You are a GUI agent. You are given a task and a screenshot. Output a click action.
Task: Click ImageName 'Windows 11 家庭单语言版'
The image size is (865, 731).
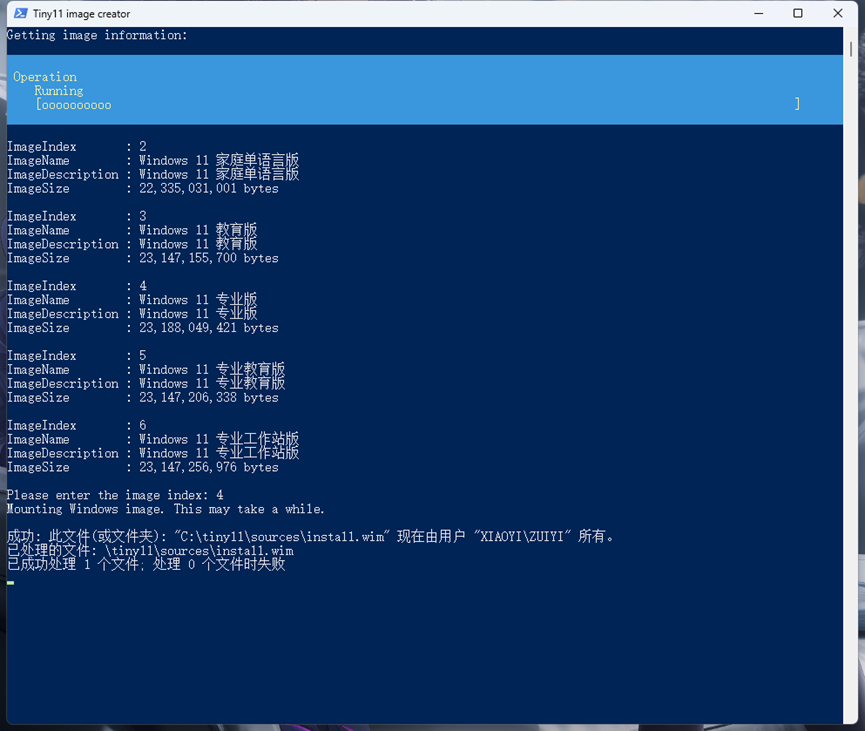pyautogui.click(x=219, y=161)
